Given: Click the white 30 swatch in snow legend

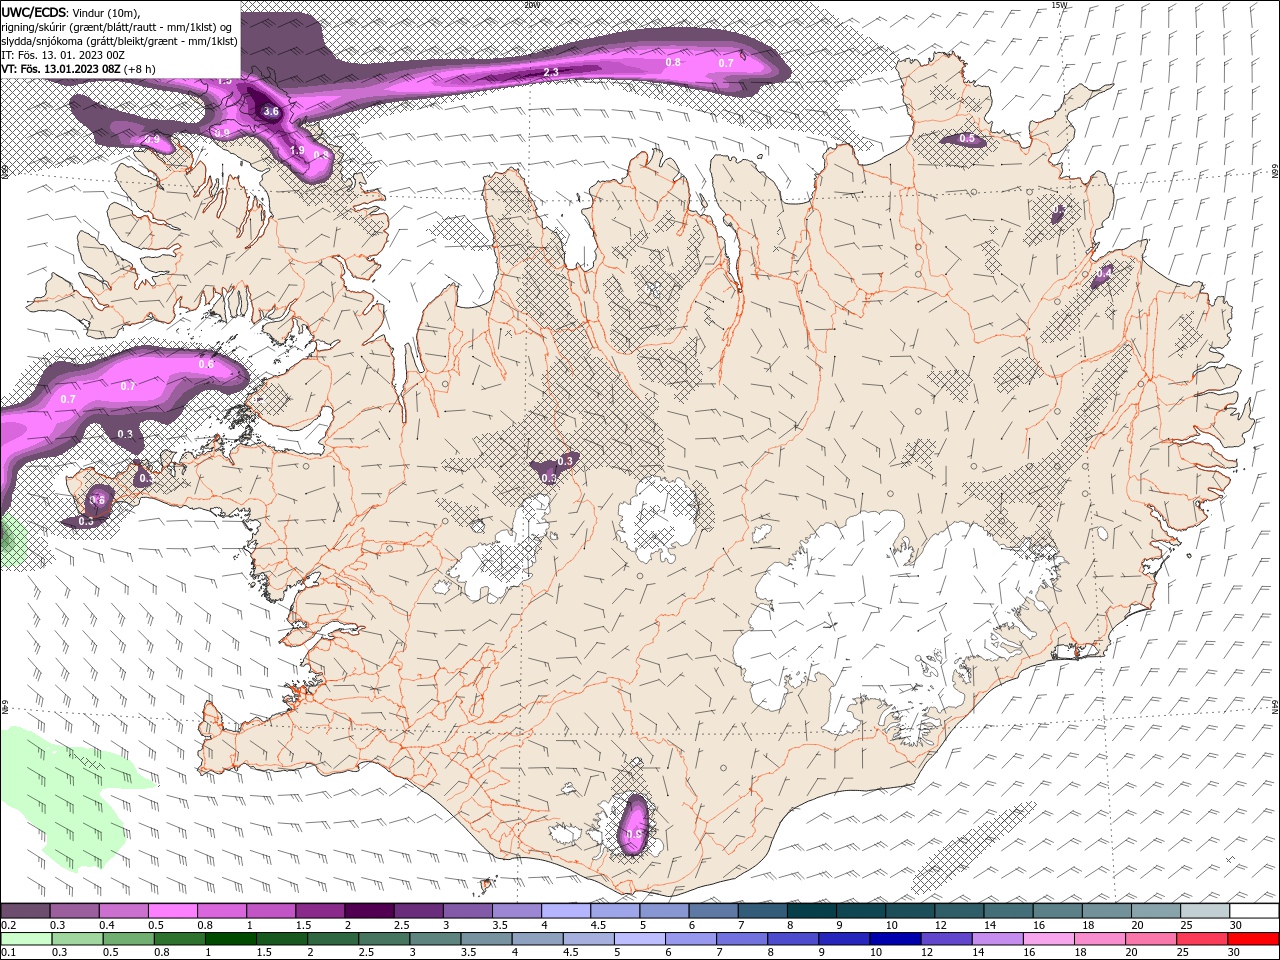Looking at the screenshot, I should (1254, 911).
